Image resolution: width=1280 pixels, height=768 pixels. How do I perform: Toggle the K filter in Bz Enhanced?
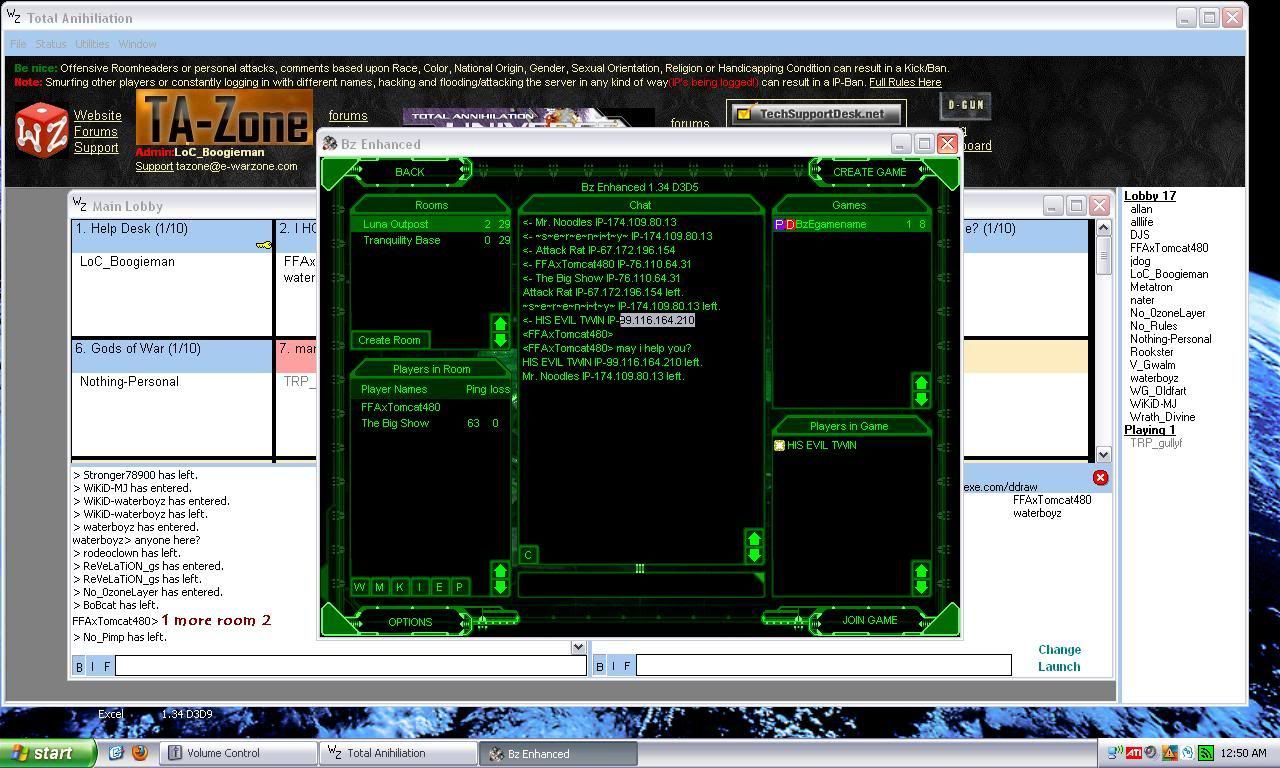click(x=400, y=587)
